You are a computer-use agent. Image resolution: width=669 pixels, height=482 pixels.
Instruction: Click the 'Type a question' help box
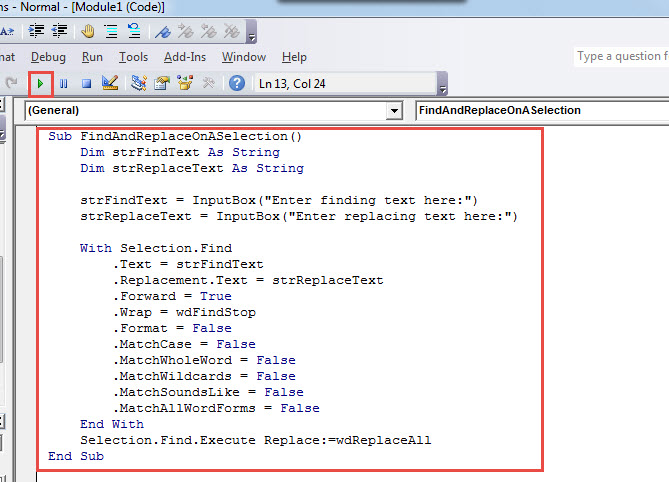(620, 57)
